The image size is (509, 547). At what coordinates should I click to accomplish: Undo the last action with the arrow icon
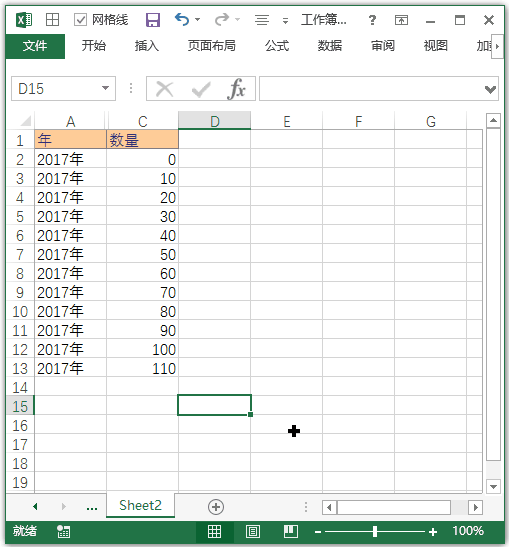(182, 20)
